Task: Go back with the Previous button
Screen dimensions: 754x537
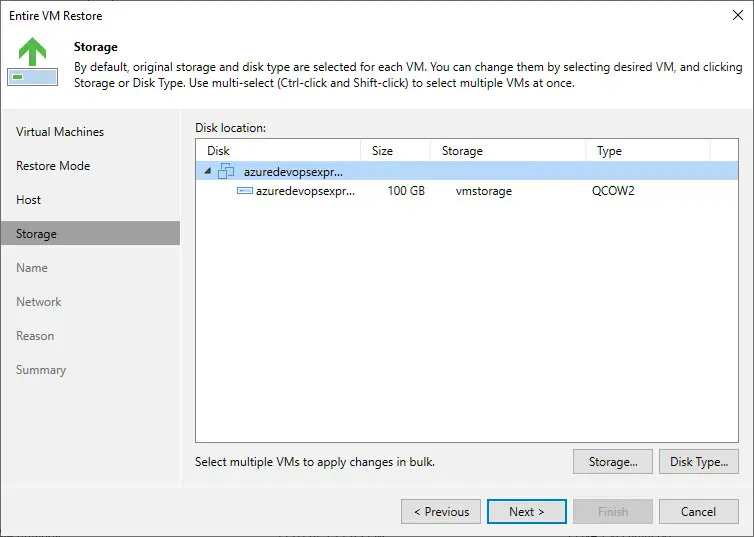Action: pyautogui.click(x=441, y=512)
